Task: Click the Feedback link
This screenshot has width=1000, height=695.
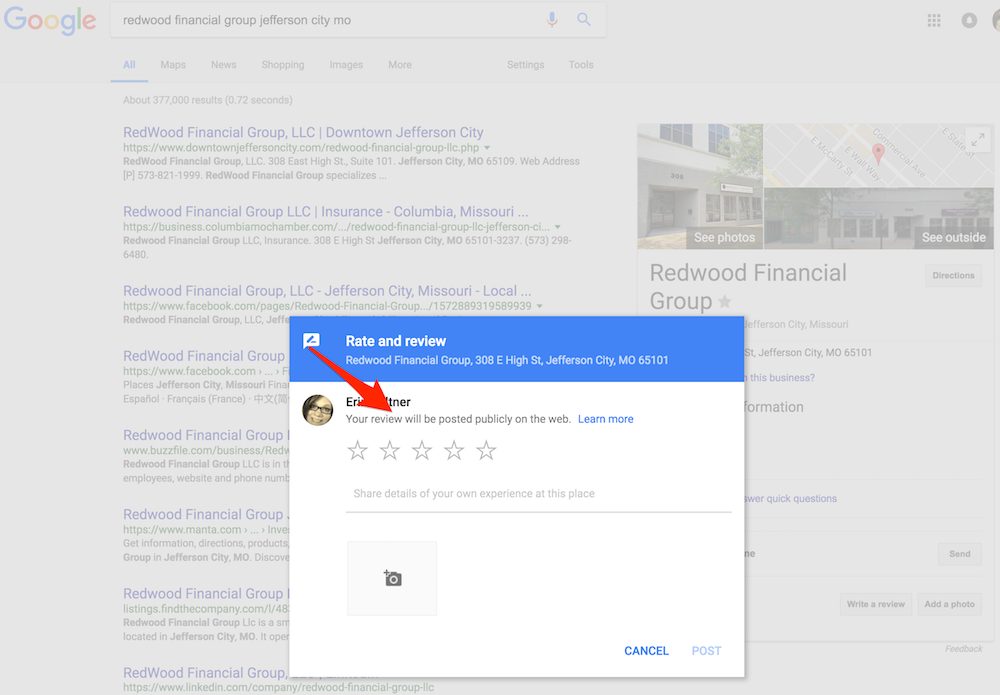Action: (963, 648)
